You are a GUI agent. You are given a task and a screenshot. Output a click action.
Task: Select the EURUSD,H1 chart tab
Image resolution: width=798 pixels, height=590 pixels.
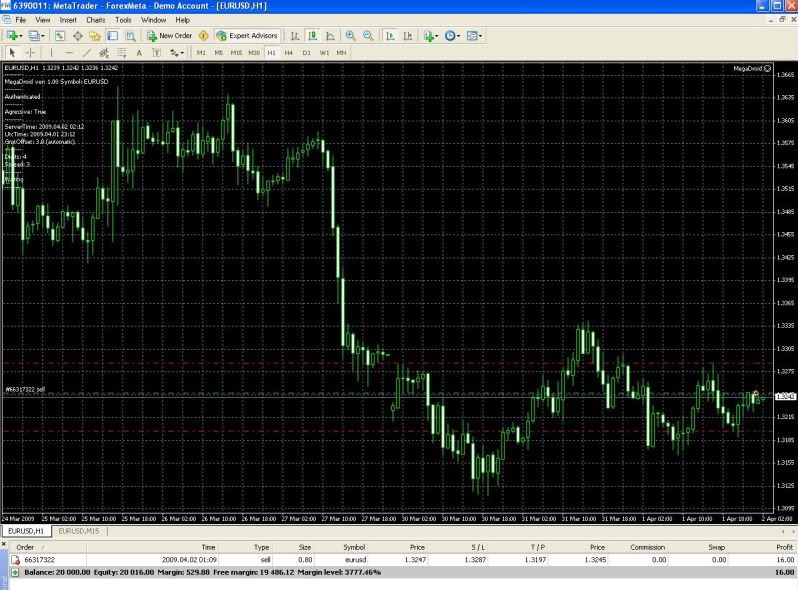(26, 531)
